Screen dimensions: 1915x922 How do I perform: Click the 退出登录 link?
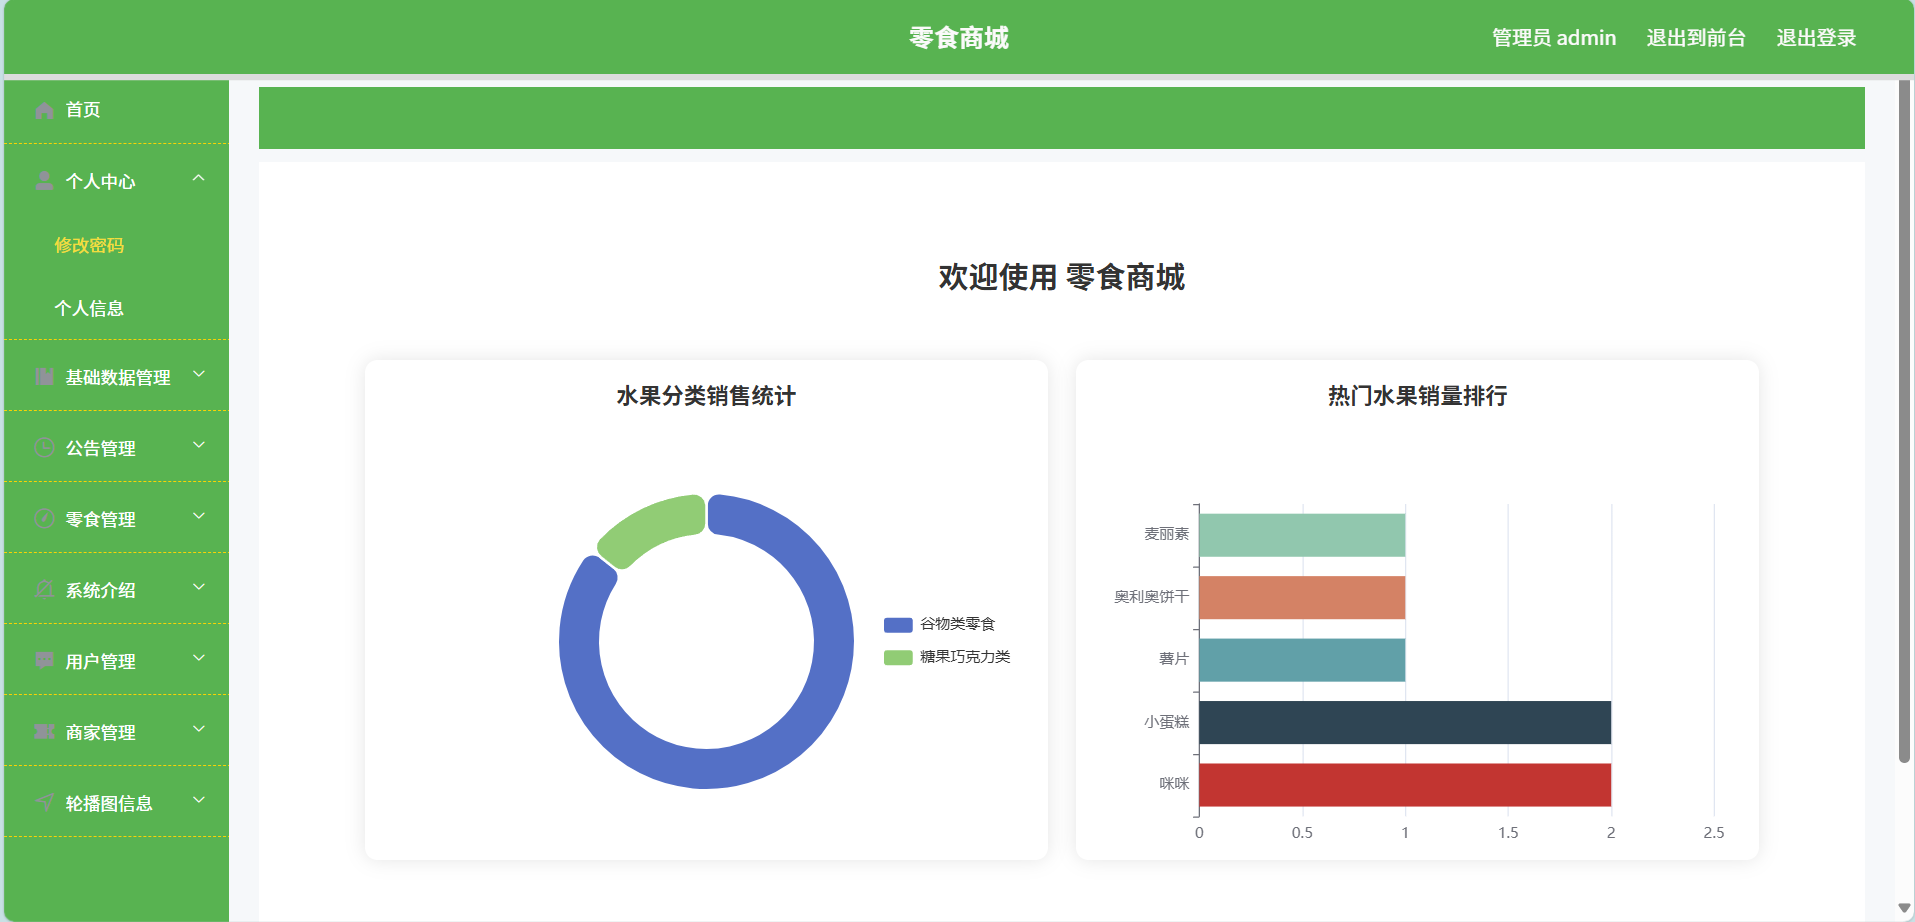(x=1816, y=38)
